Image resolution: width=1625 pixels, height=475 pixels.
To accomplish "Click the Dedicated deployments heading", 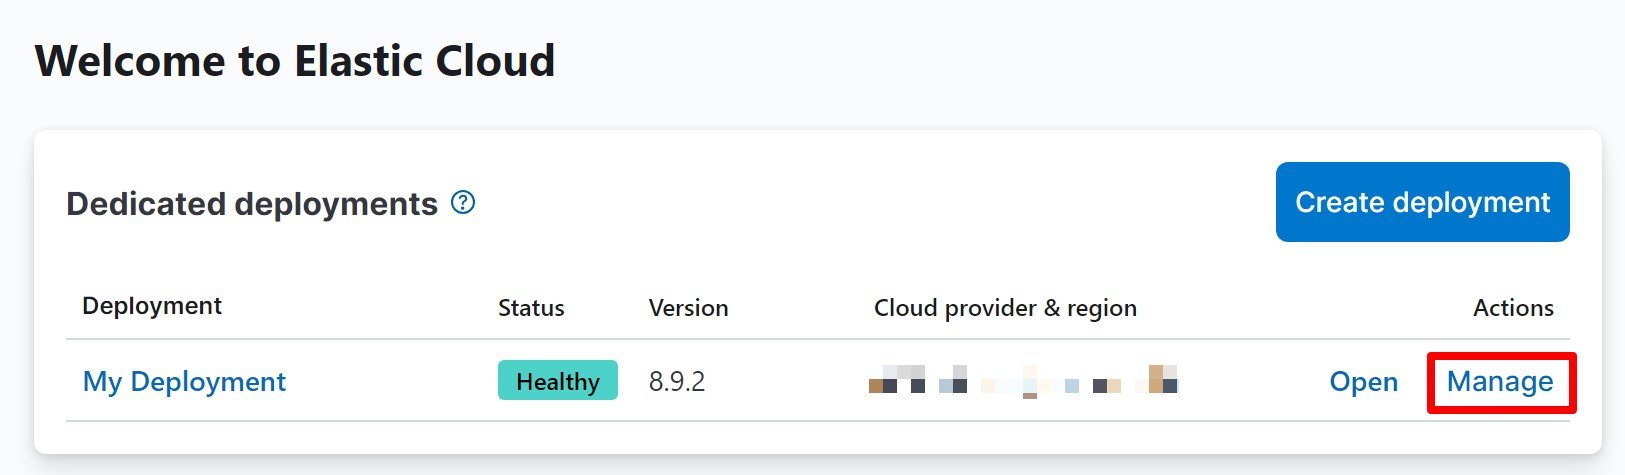I will coord(252,204).
